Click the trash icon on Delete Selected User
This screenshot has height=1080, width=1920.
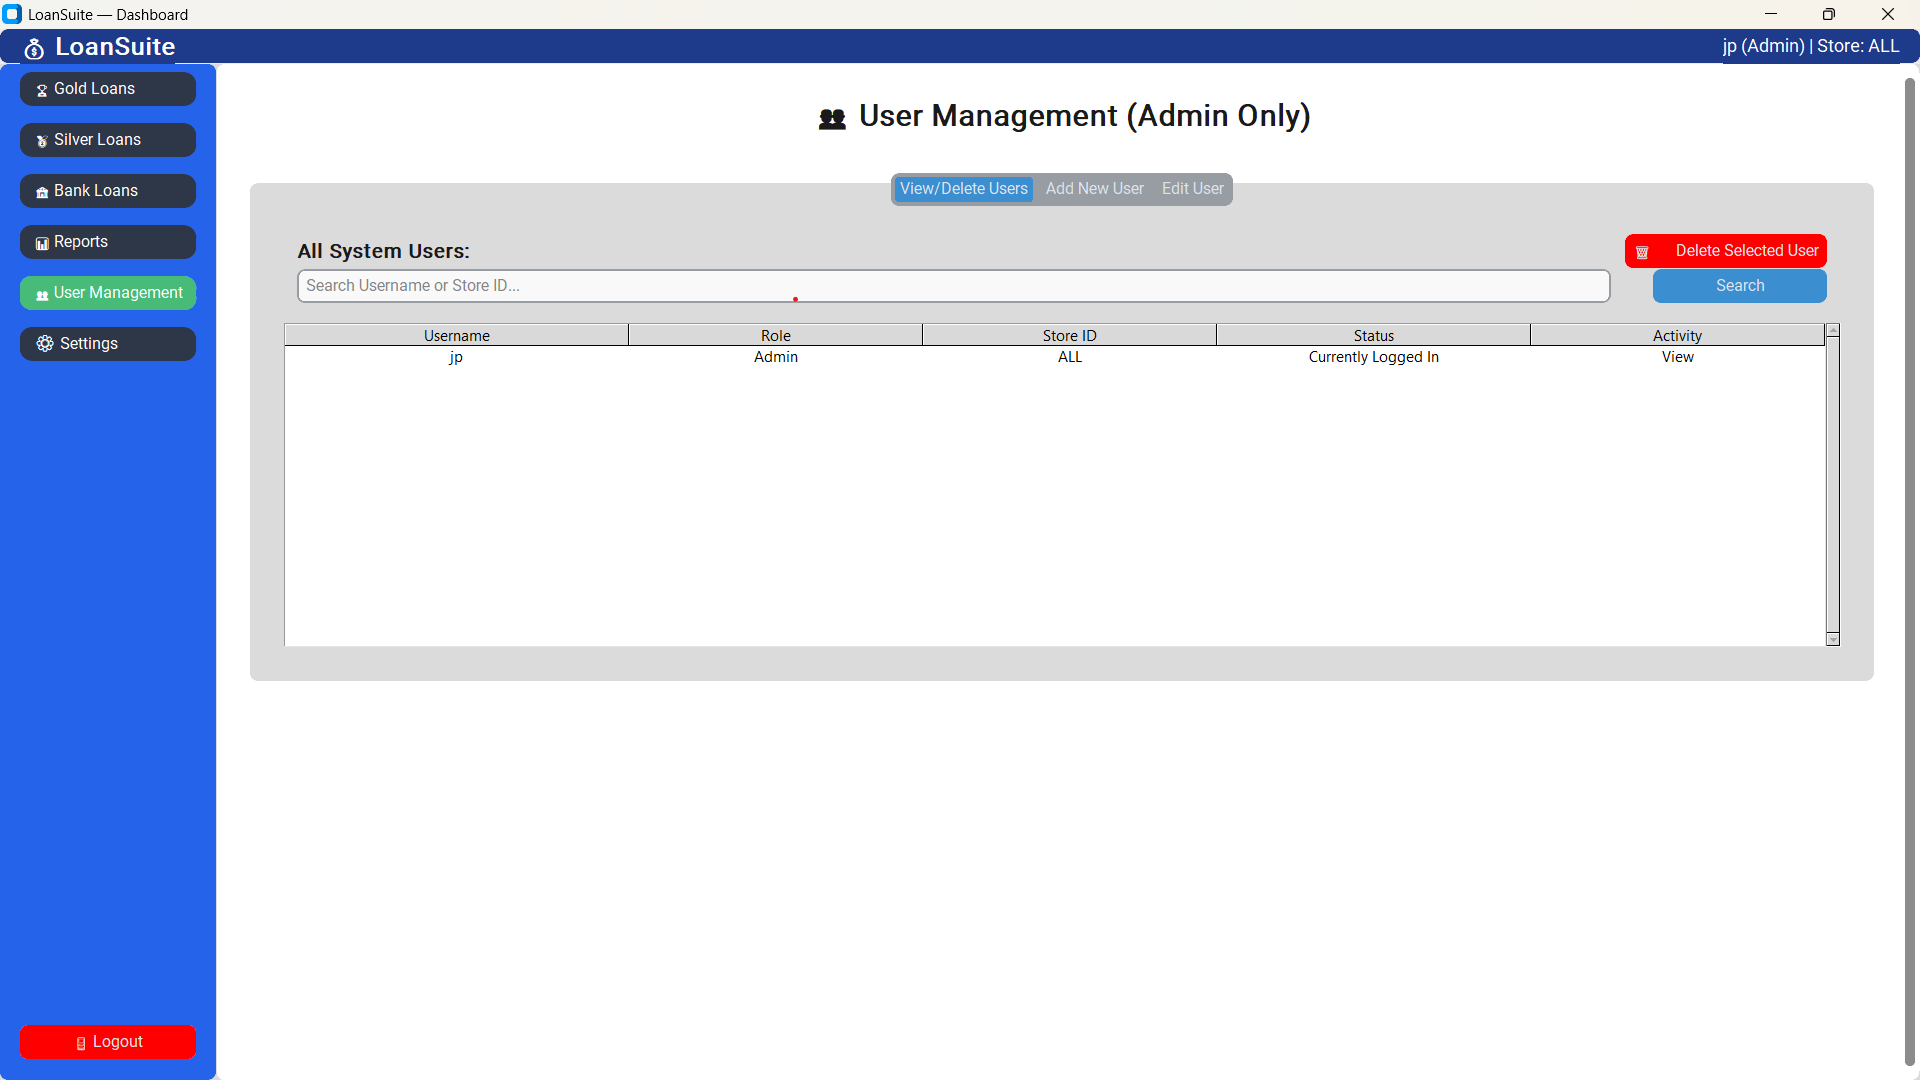click(1642, 251)
